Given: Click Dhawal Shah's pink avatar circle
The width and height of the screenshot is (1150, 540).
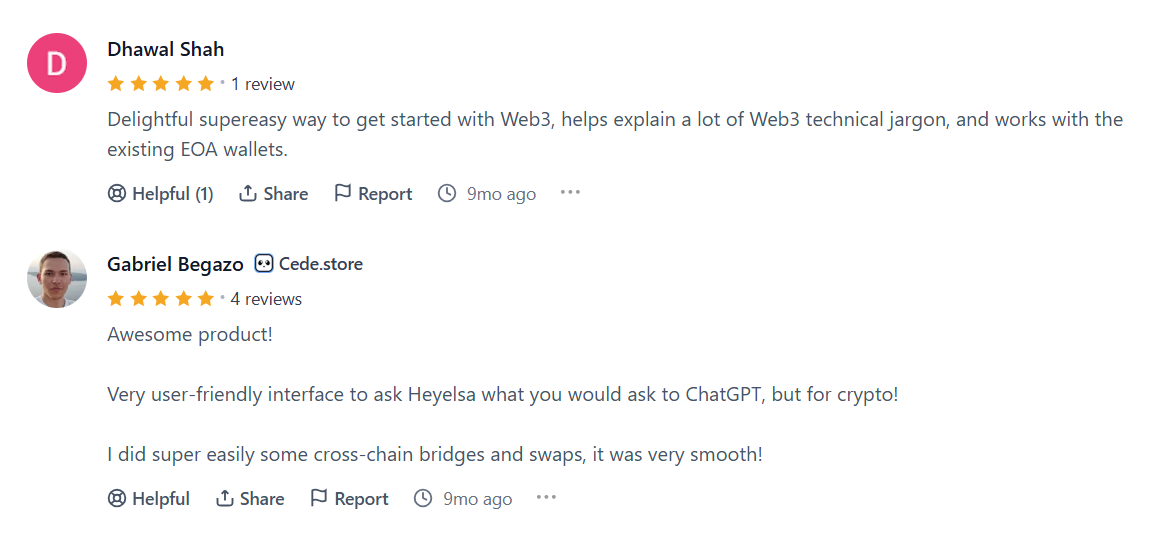Looking at the screenshot, I should [57, 63].
